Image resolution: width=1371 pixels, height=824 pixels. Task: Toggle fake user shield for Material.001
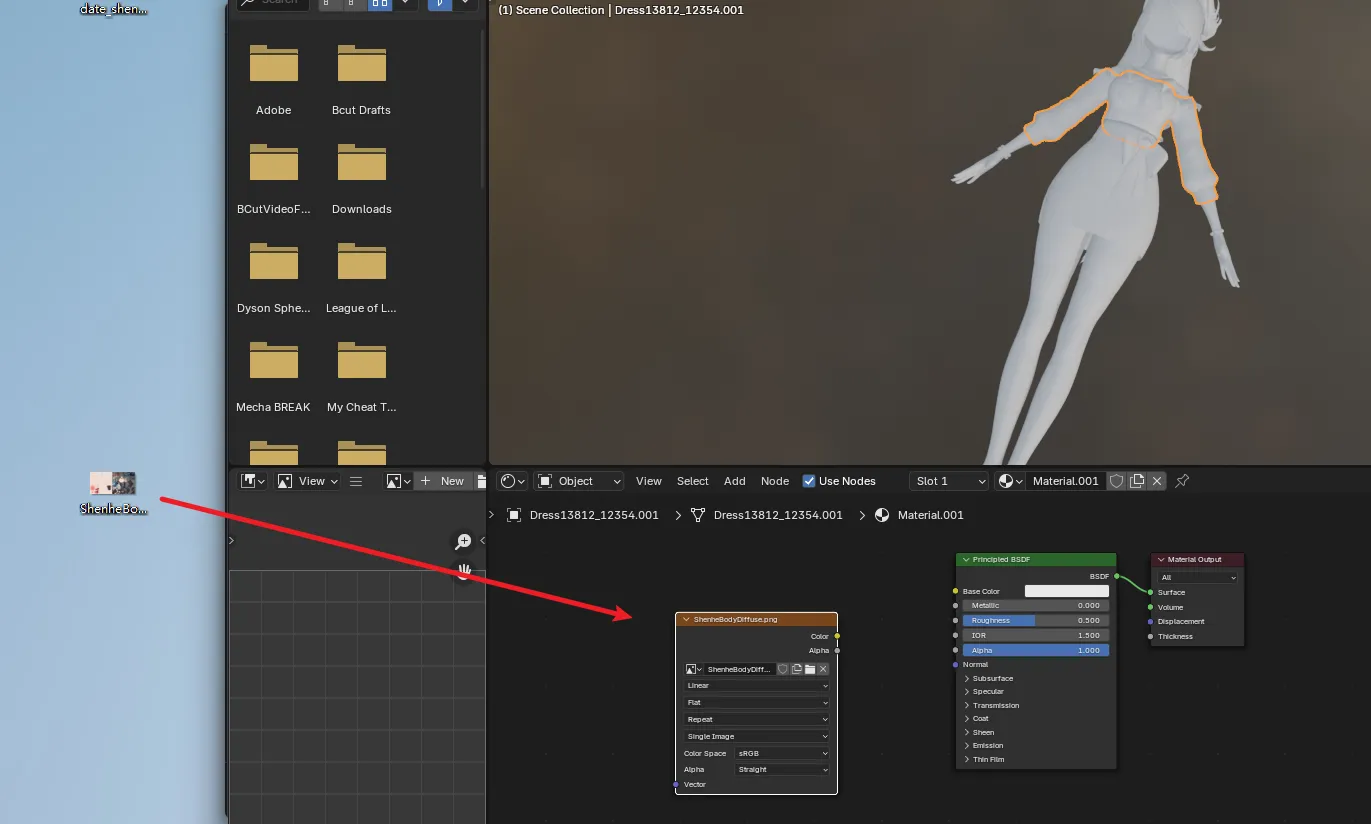(1117, 481)
